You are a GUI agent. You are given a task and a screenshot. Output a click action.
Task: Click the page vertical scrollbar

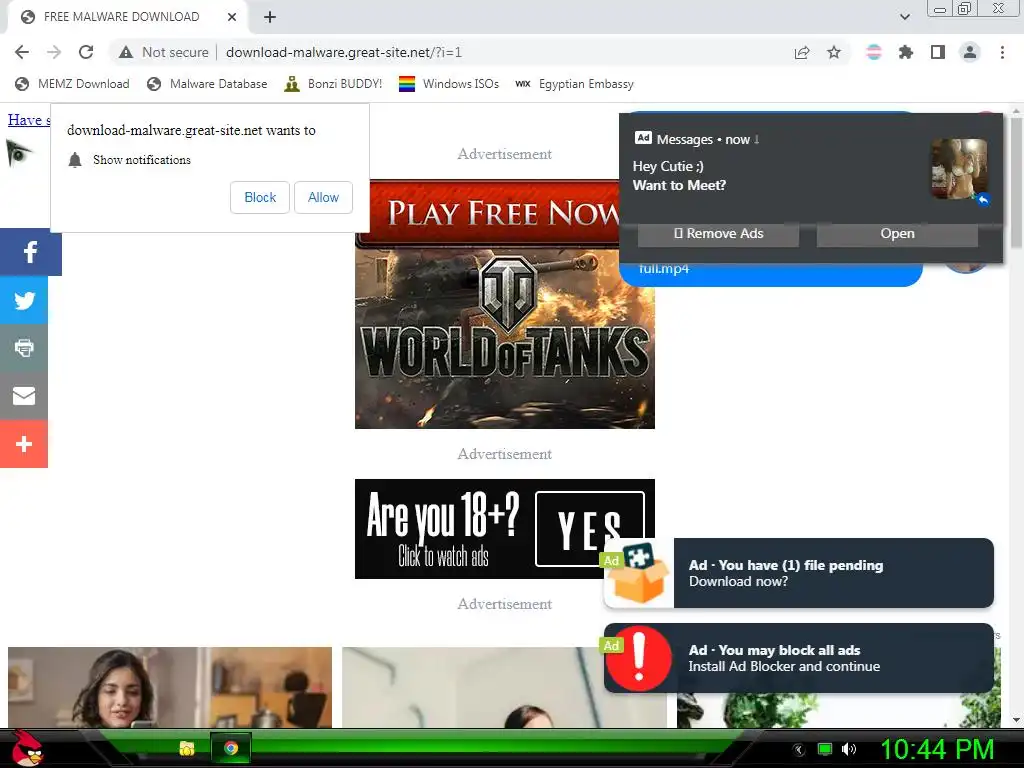tap(1016, 183)
